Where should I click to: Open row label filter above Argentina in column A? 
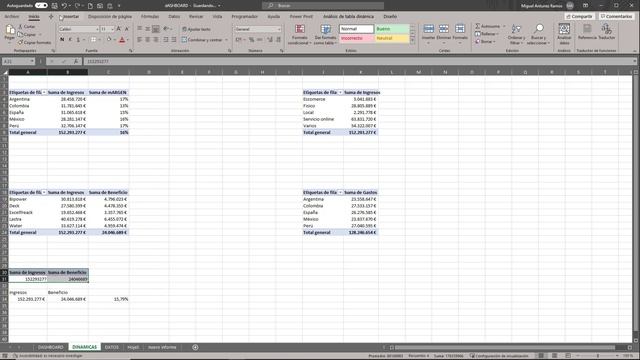coord(44,93)
